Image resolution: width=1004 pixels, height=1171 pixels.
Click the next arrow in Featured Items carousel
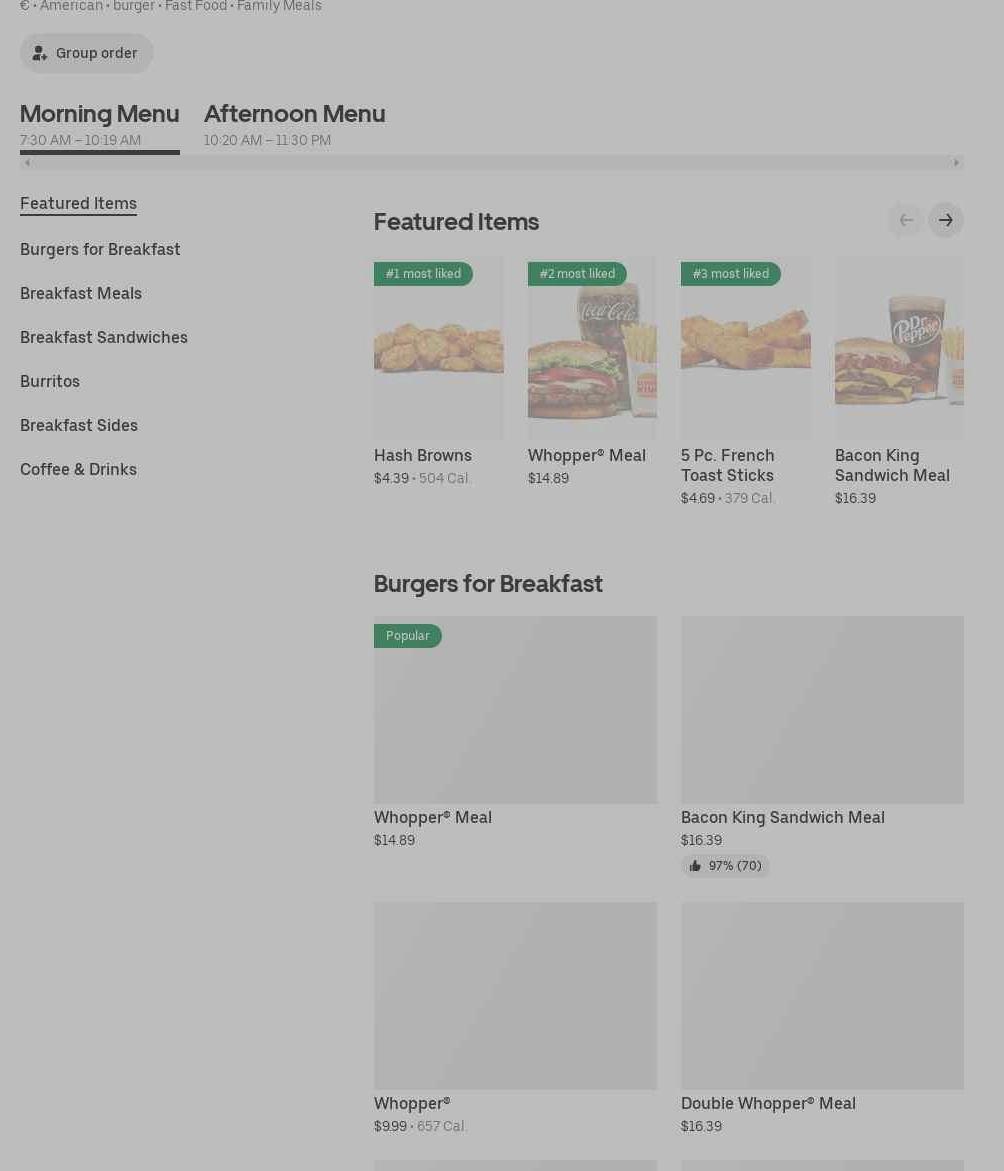click(x=945, y=220)
